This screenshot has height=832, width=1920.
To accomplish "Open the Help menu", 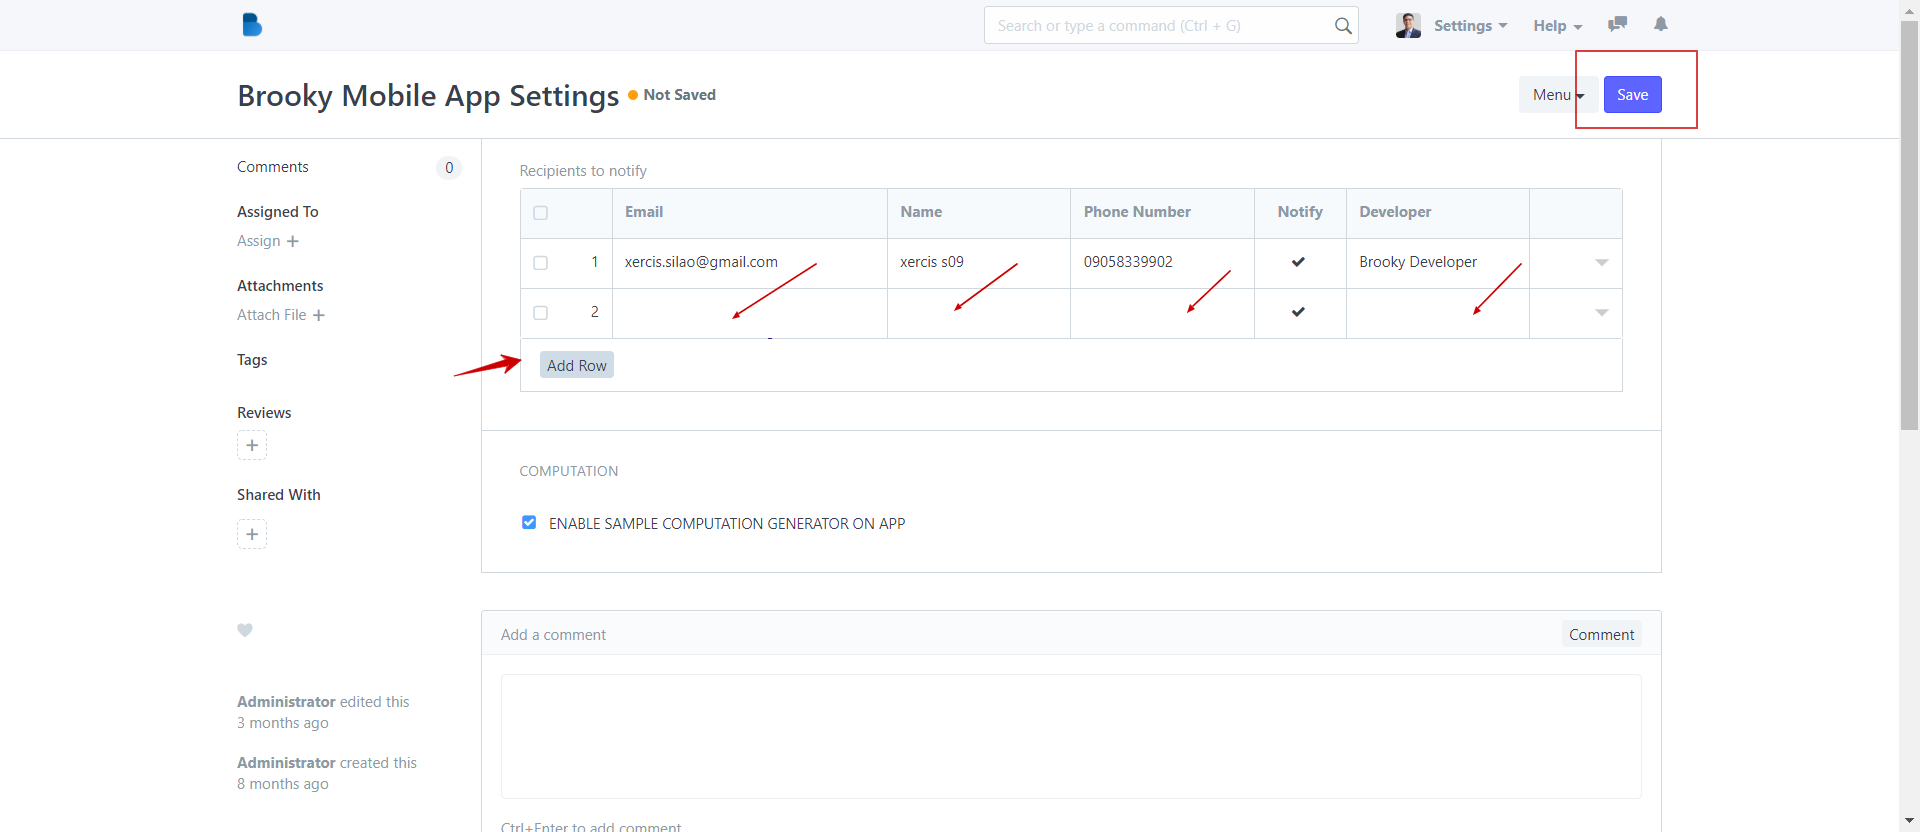I will (1557, 26).
